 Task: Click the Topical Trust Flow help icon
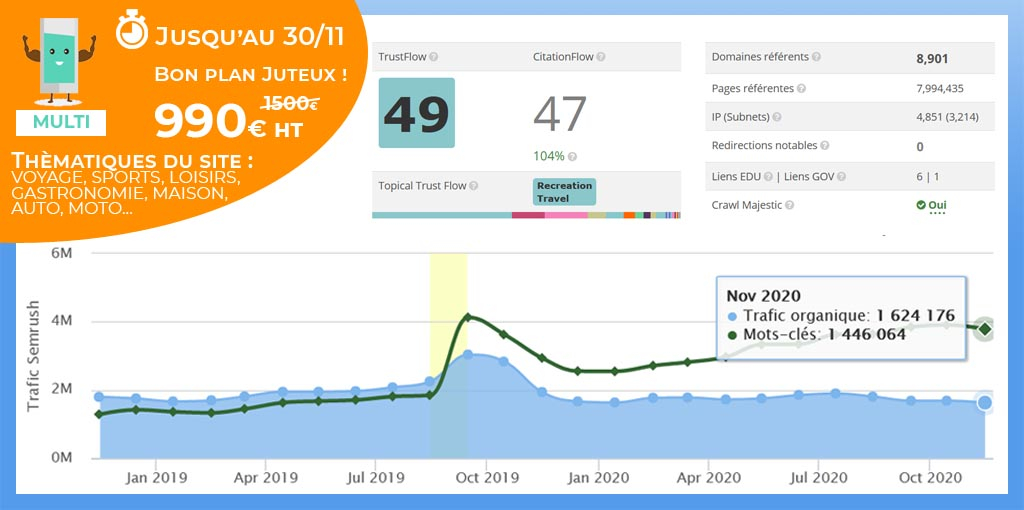(473, 186)
